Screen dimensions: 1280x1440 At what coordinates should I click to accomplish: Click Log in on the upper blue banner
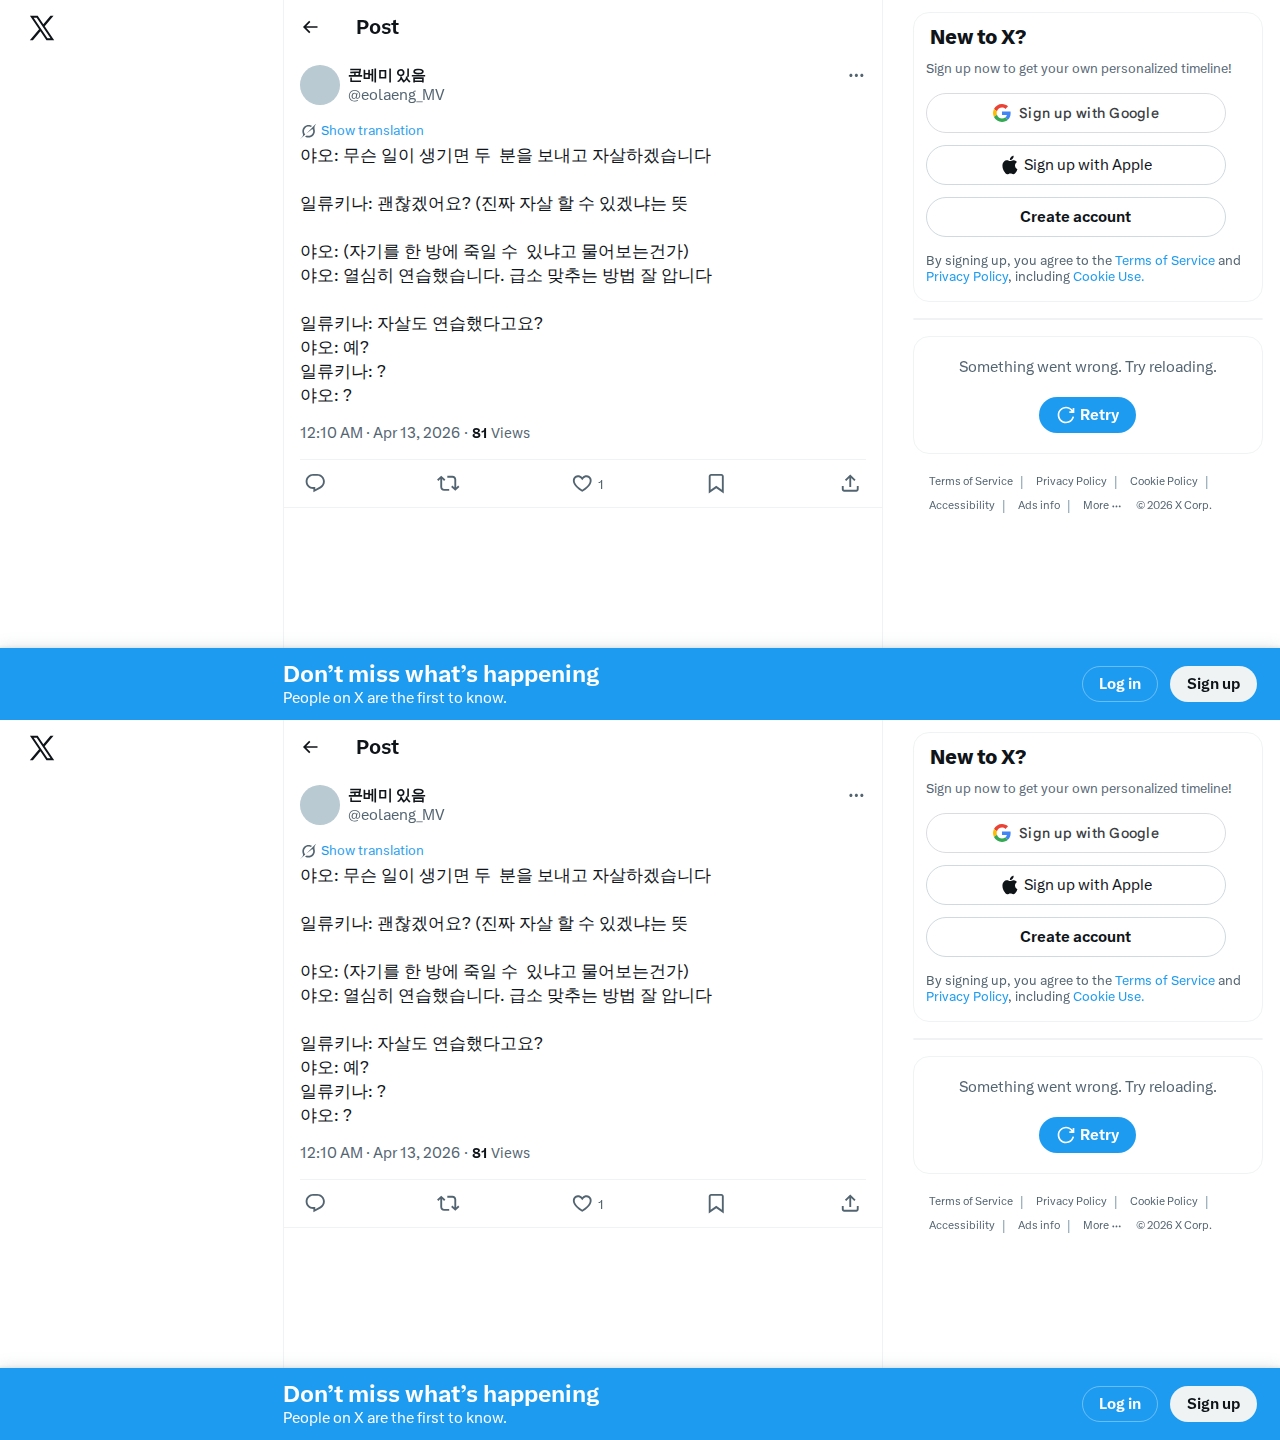pos(1120,684)
